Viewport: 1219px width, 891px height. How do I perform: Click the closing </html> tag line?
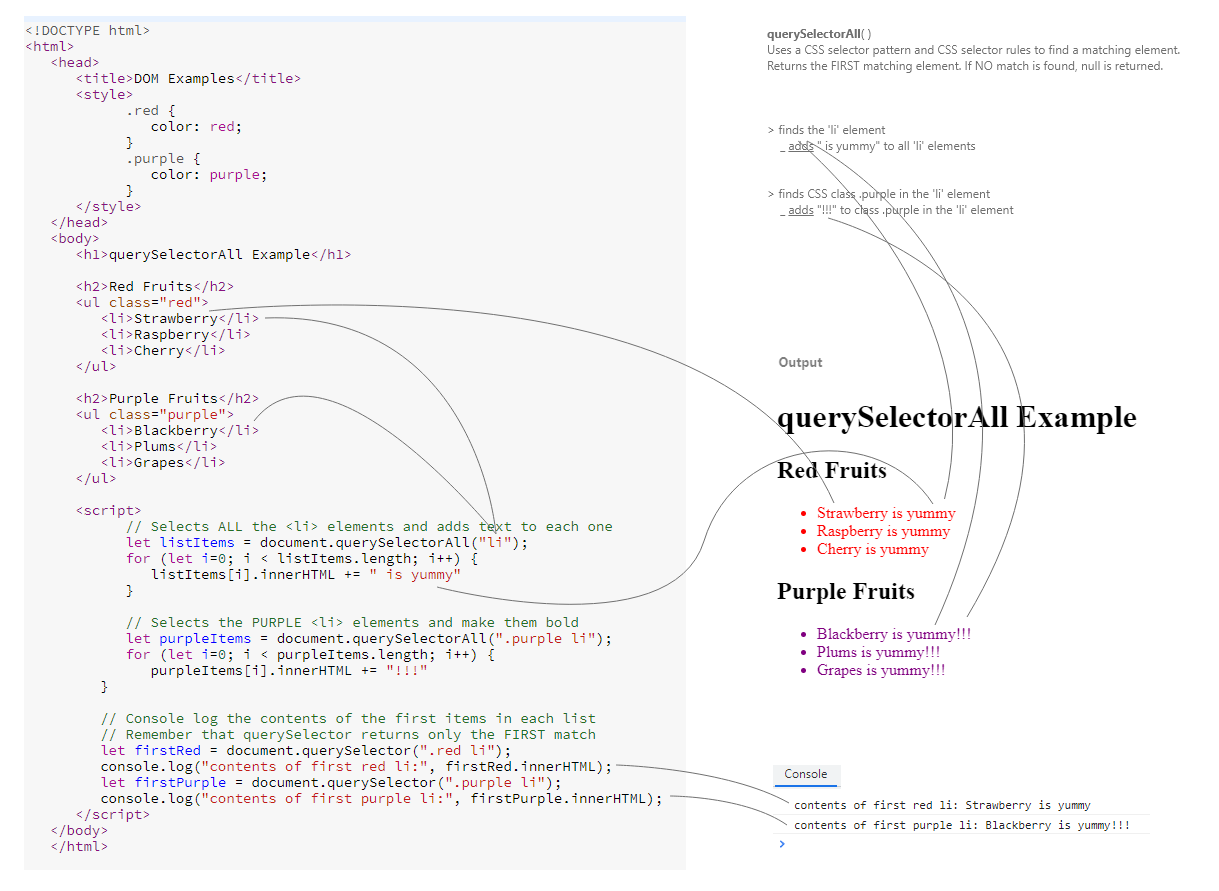tap(79, 846)
